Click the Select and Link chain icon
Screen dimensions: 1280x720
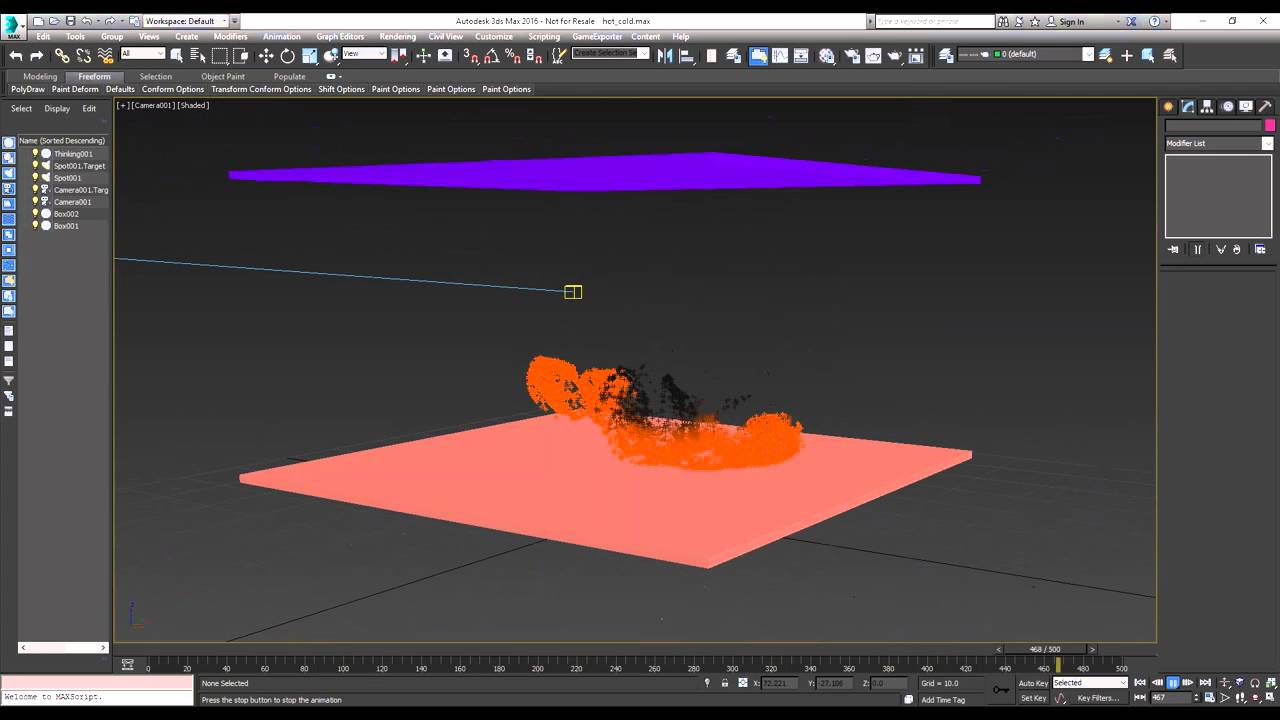point(62,56)
